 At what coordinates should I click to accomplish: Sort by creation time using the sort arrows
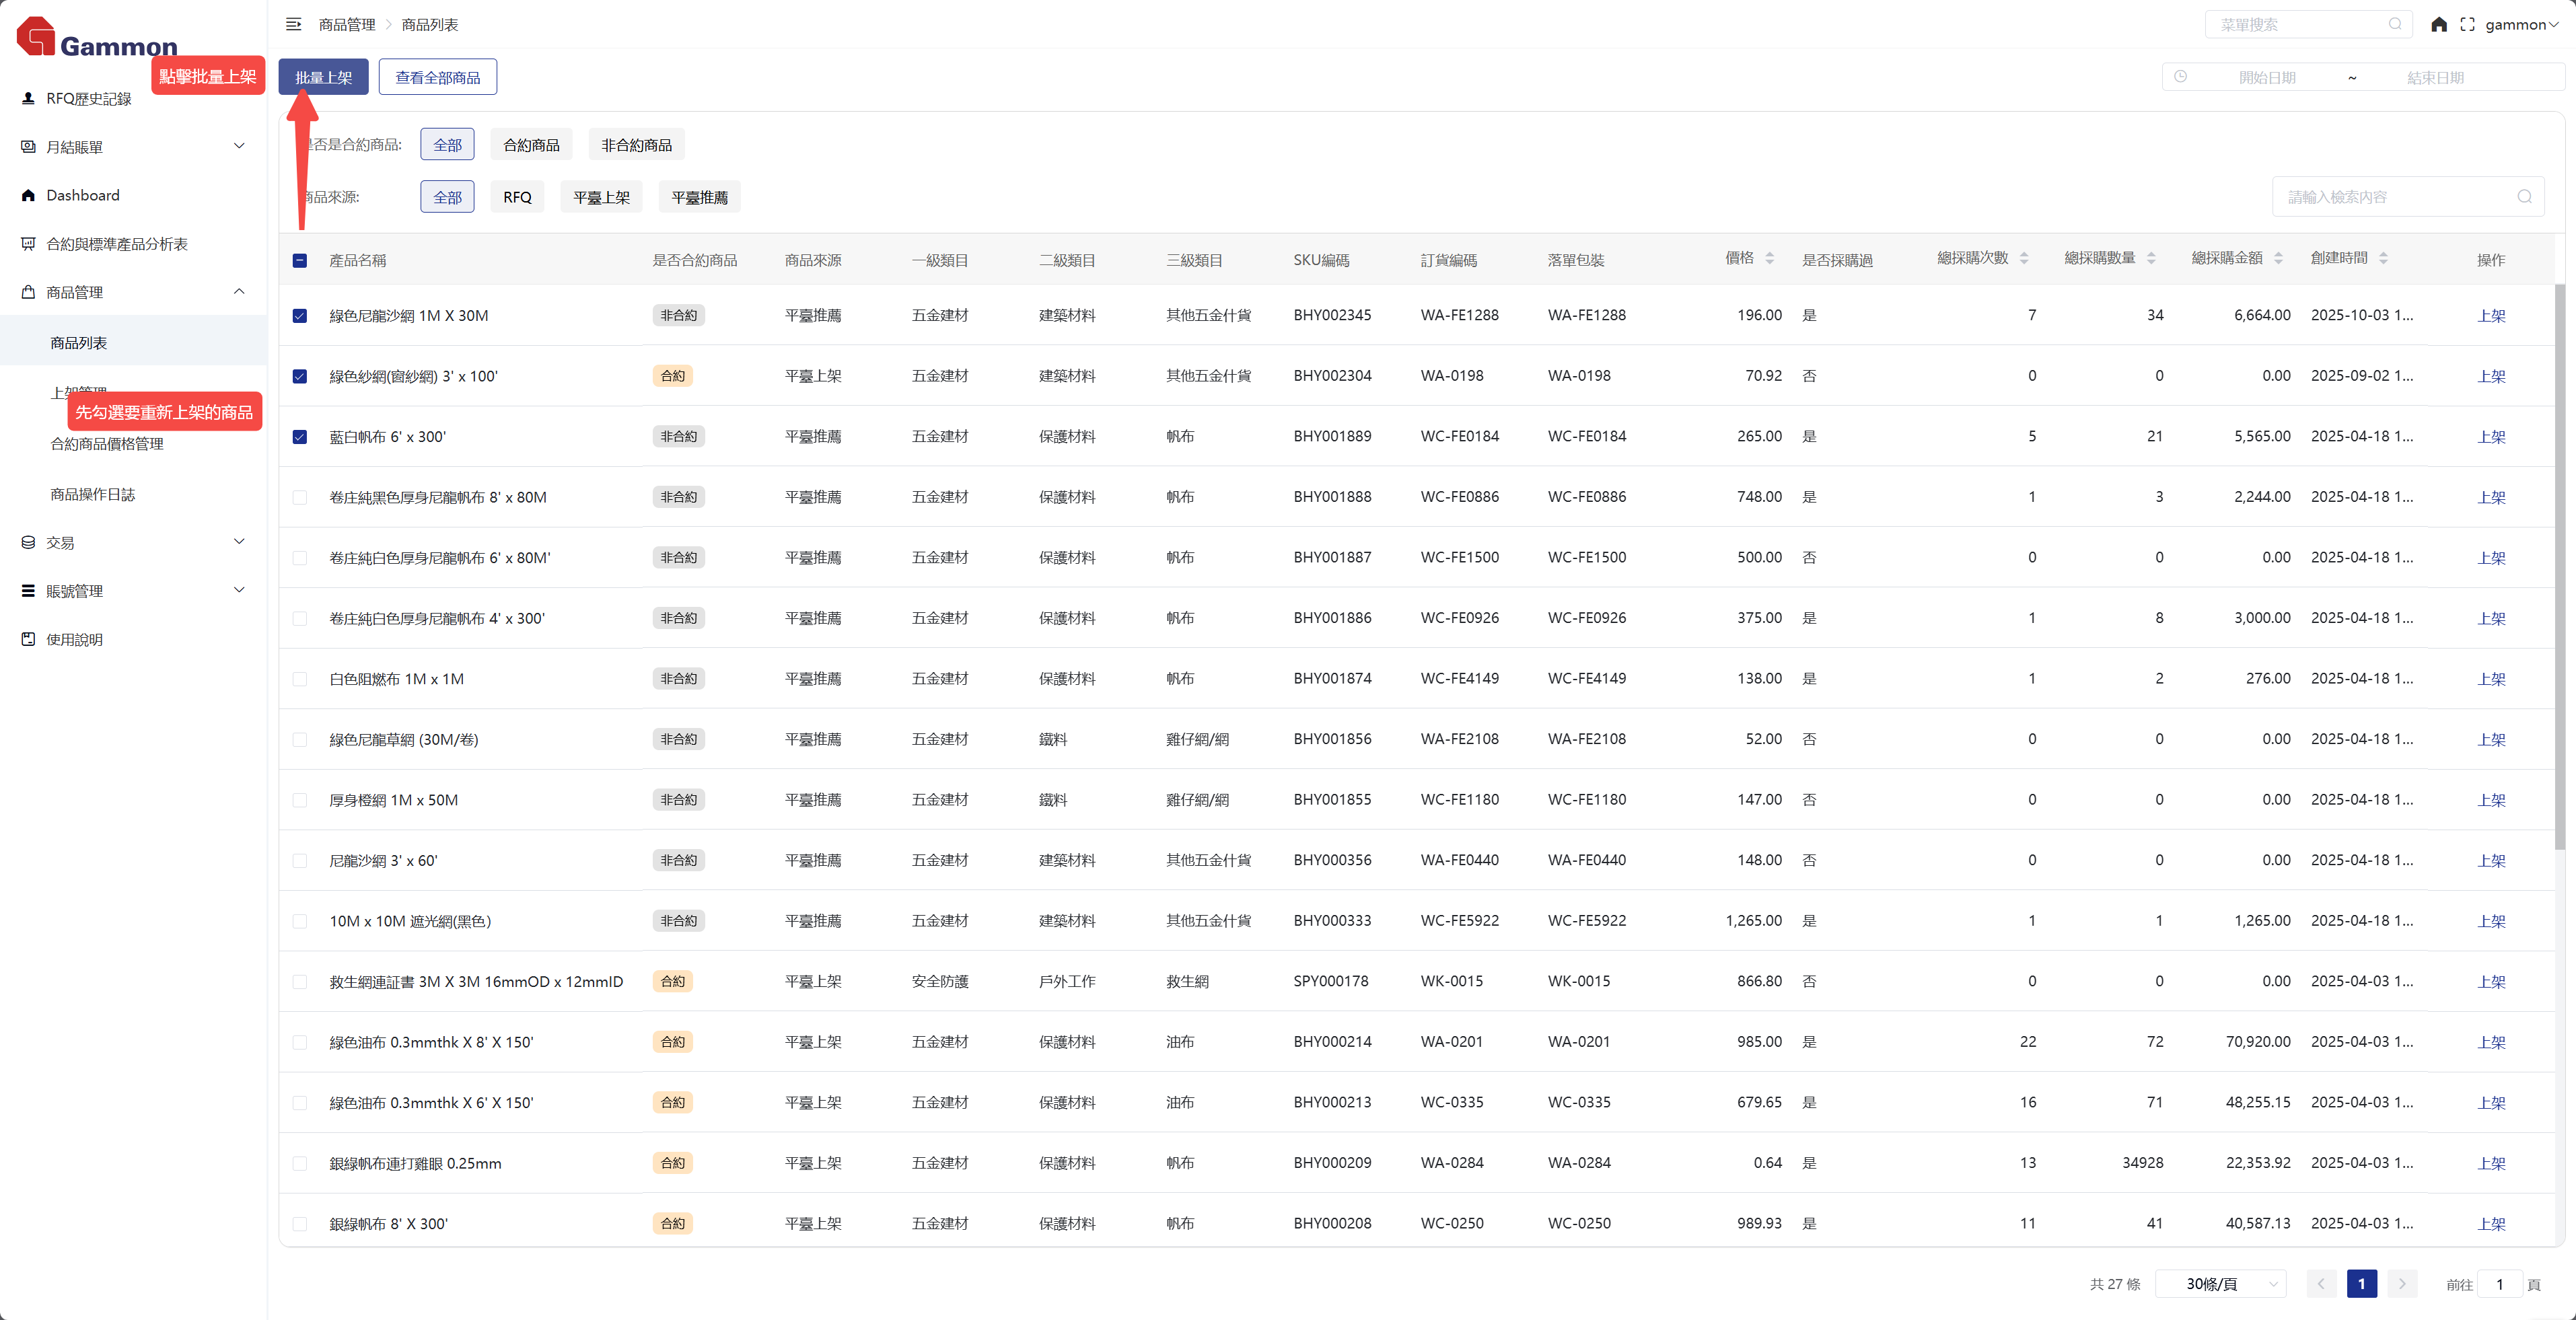(2383, 258)
